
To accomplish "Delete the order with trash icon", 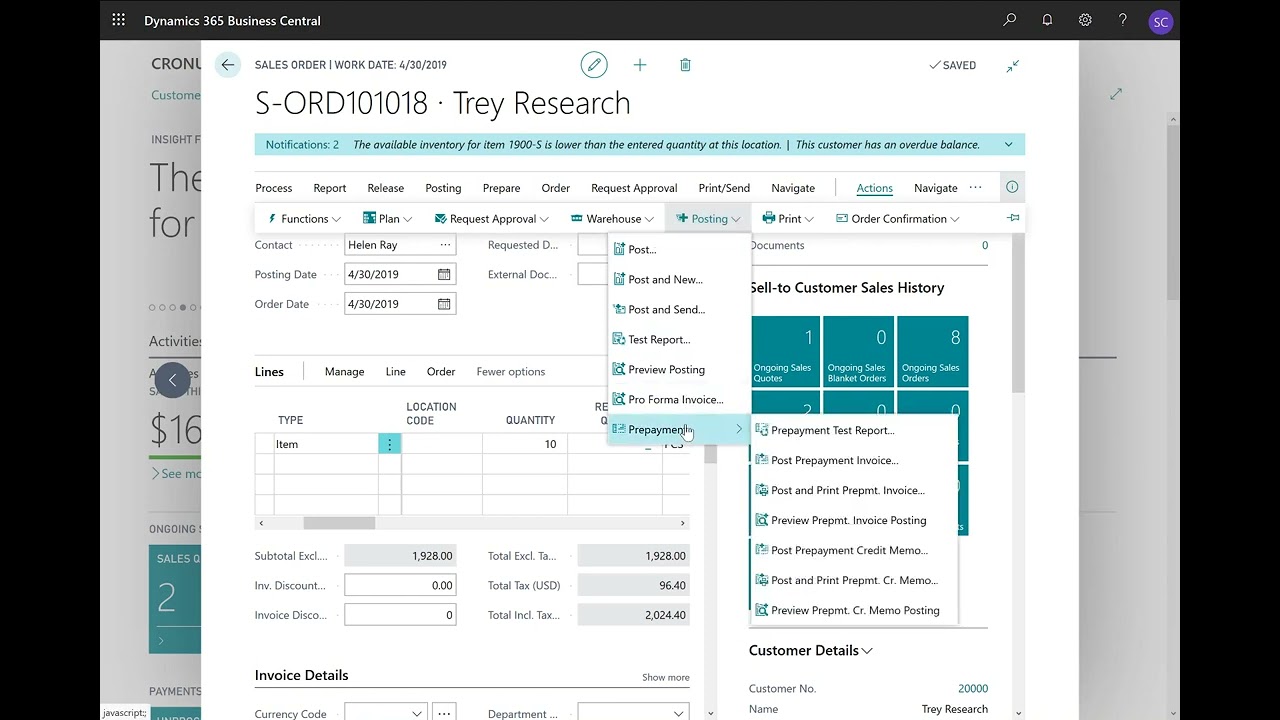I will pyautogui.click(x=685, y=65).
